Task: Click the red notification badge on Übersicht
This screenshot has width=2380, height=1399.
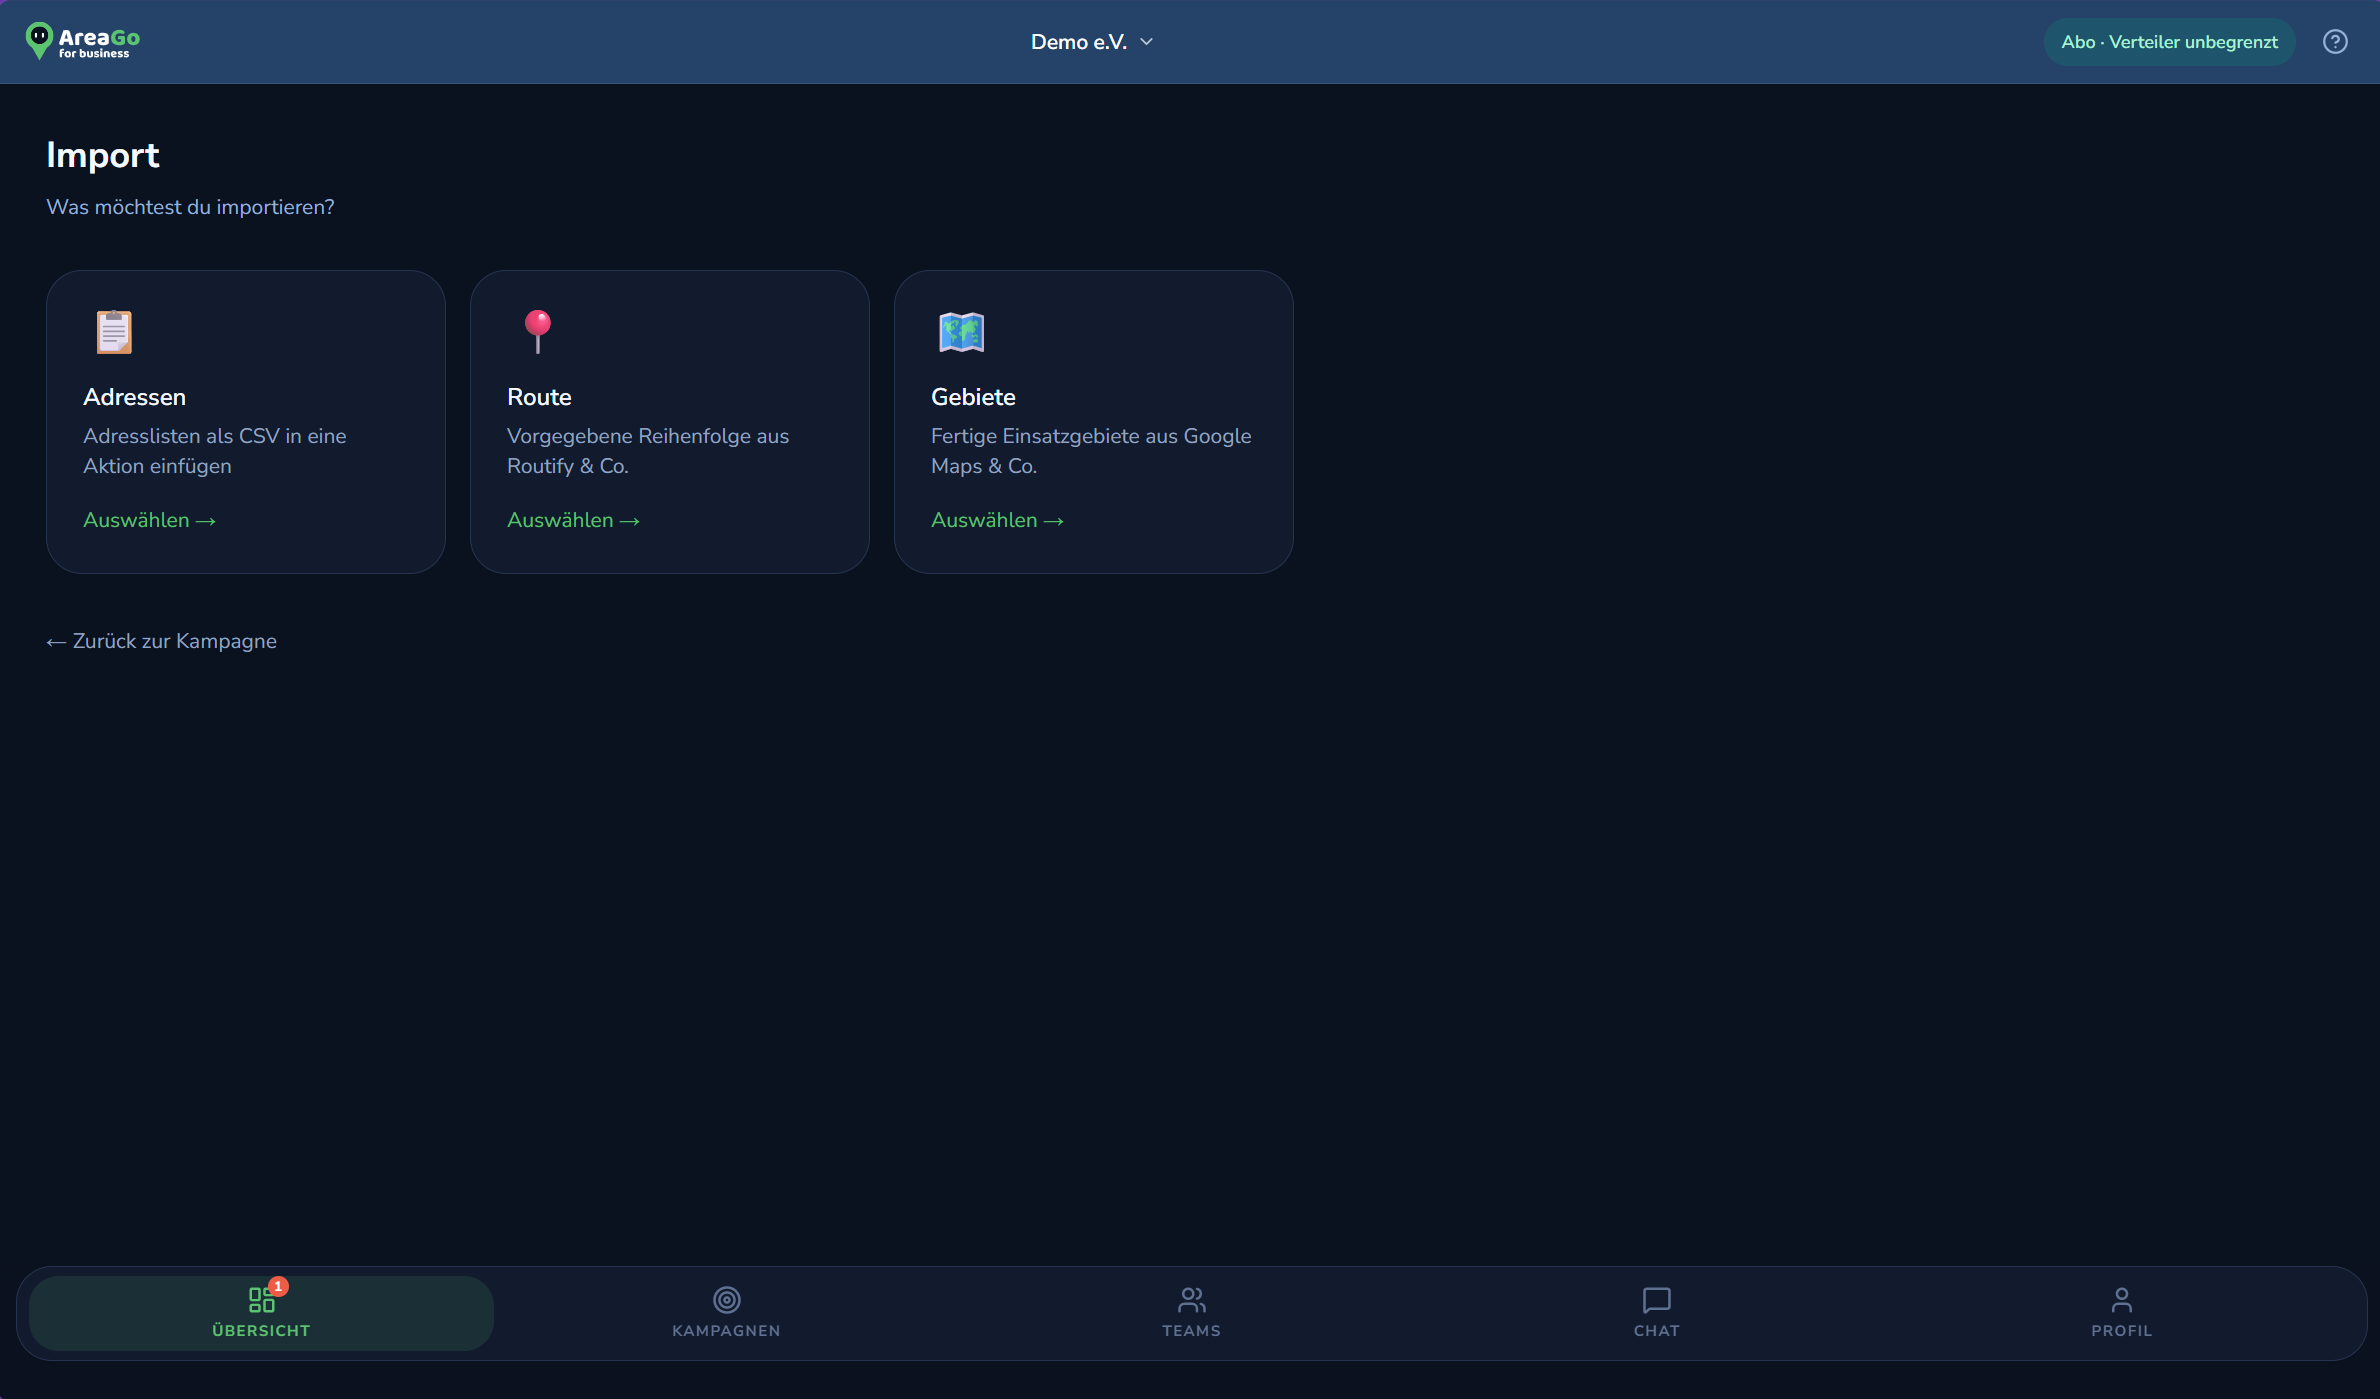Action: tap(279, 1286)
